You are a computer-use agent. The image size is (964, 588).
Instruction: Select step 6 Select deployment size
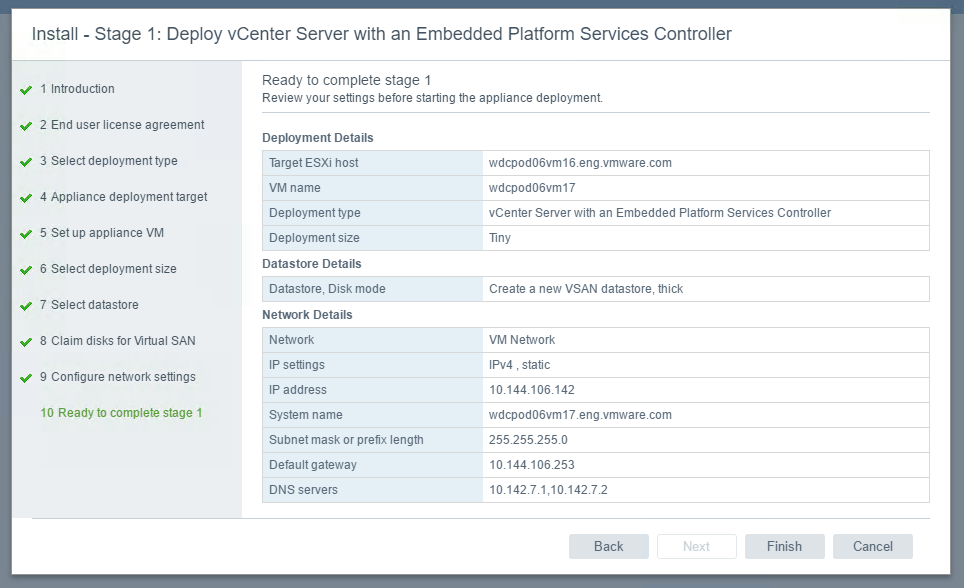(108, 269)
